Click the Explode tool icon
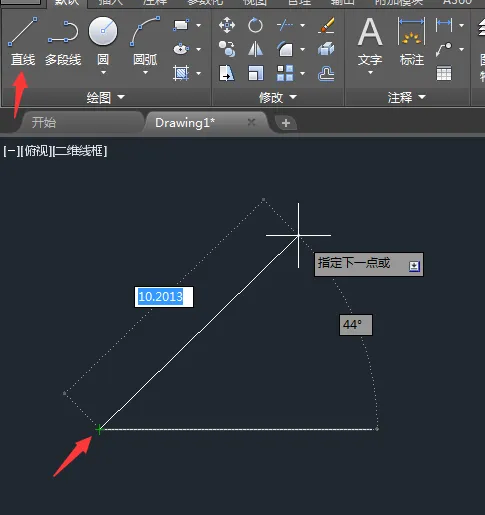This screenshot has width=485, height=515. [326, 49]
